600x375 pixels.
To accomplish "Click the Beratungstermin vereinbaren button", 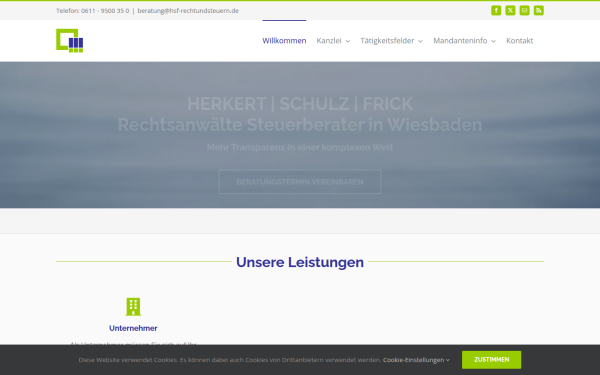I will 300,182.
